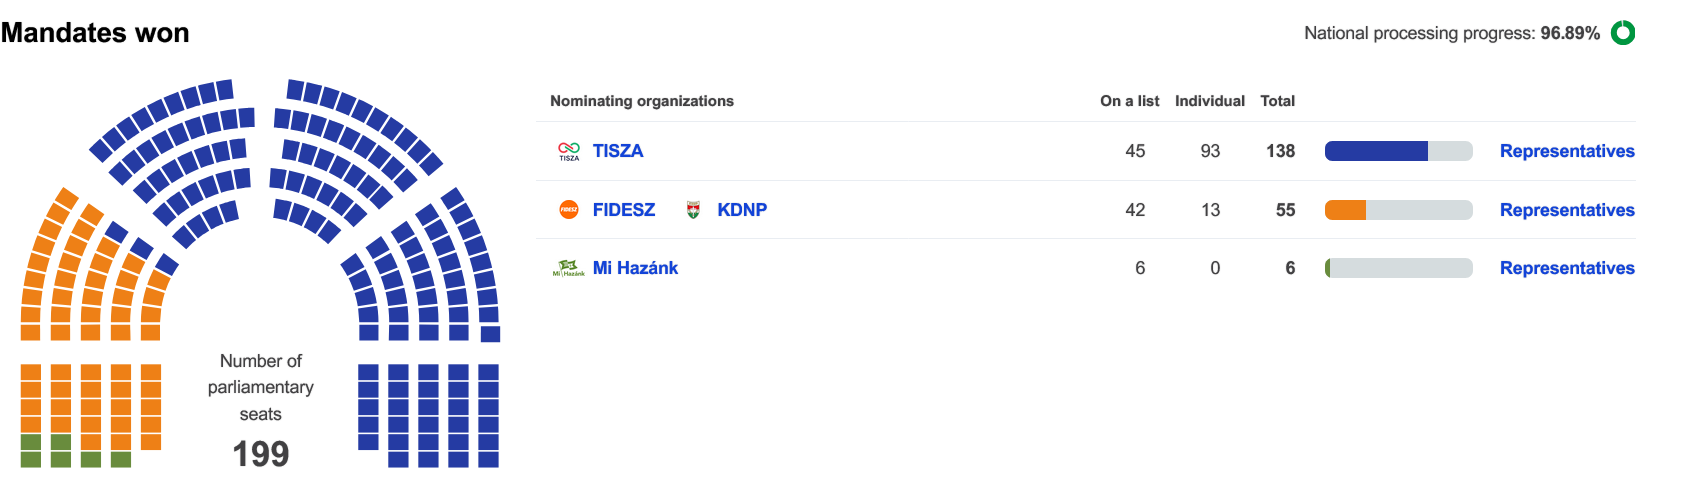Click the "Individual" column header
Image resolution: width=1683 pixels, height=478 pixels.
(1209, 101)
